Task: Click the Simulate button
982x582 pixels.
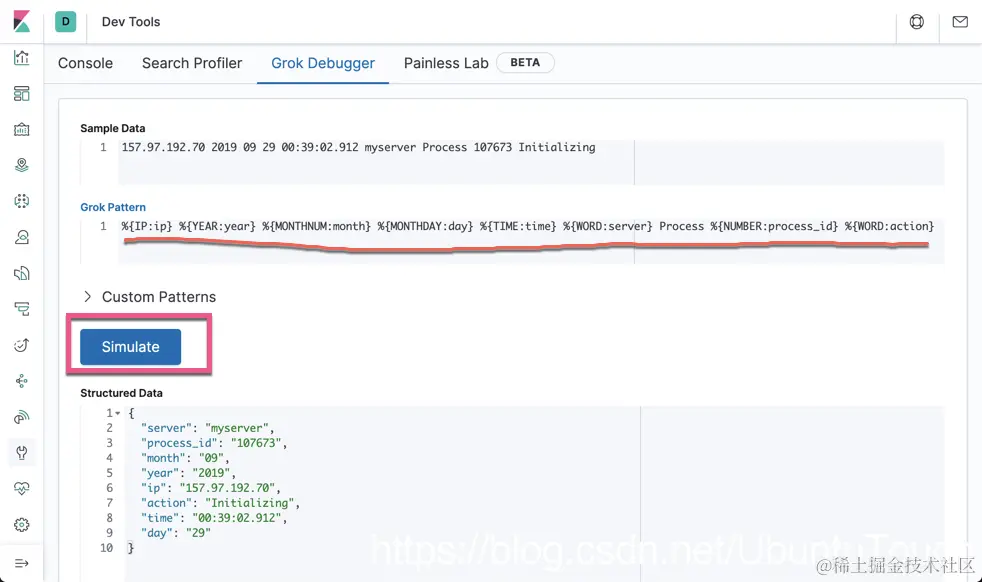Action: click(x=130, y=347)
